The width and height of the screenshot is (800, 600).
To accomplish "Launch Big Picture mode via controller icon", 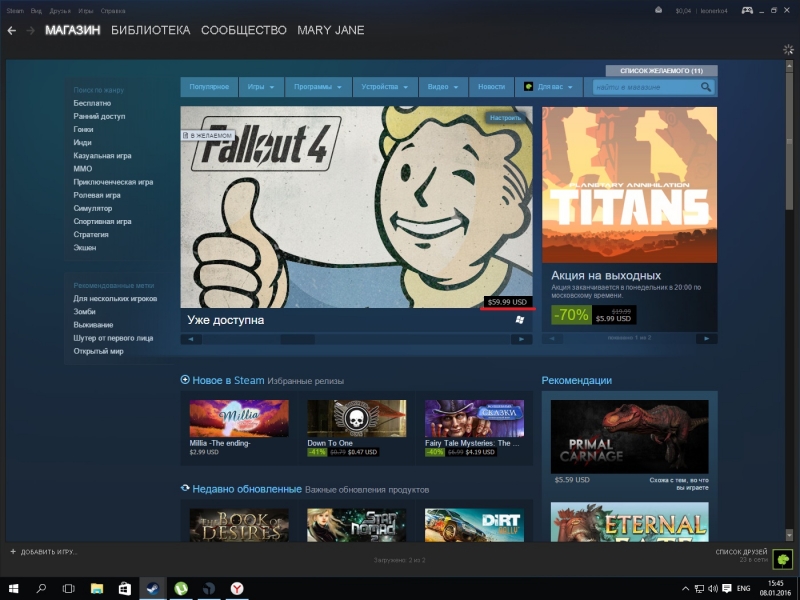I will 747,10.
